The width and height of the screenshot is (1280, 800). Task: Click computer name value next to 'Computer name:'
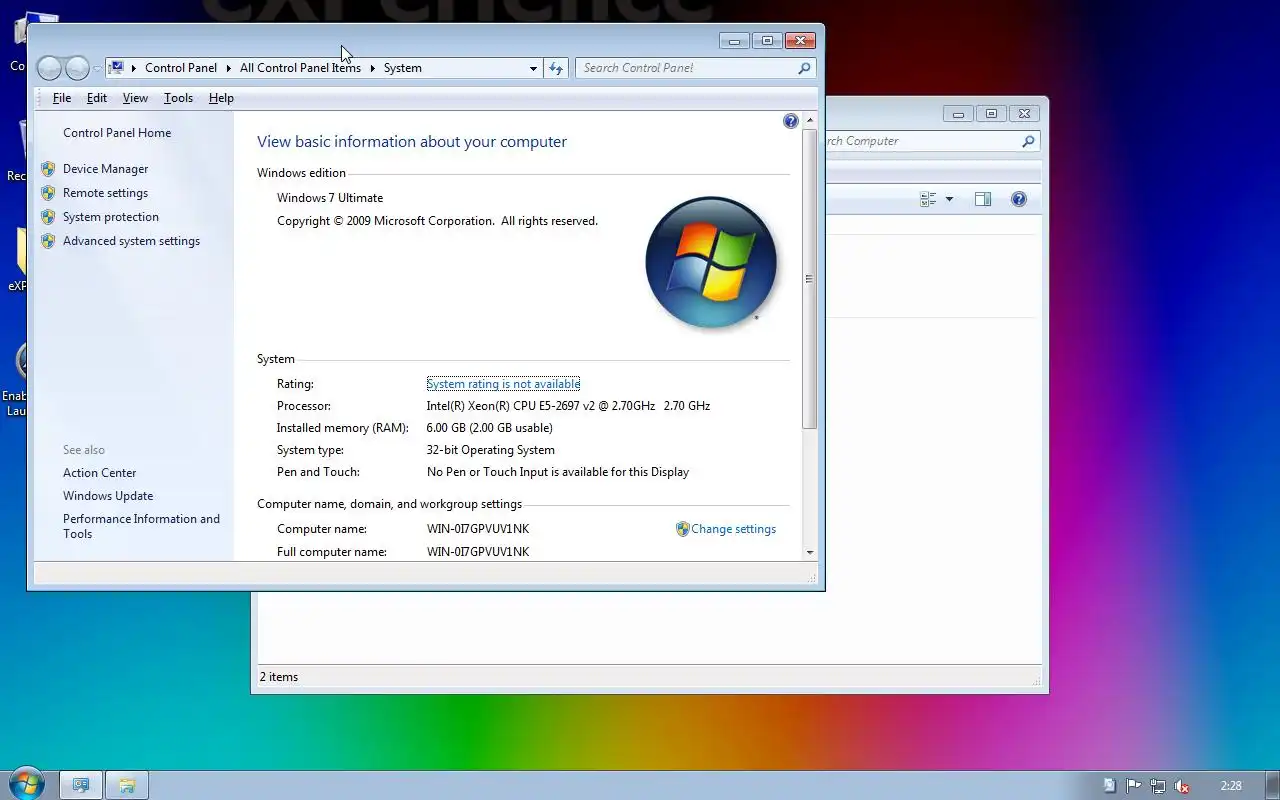(x=478, y=529)
